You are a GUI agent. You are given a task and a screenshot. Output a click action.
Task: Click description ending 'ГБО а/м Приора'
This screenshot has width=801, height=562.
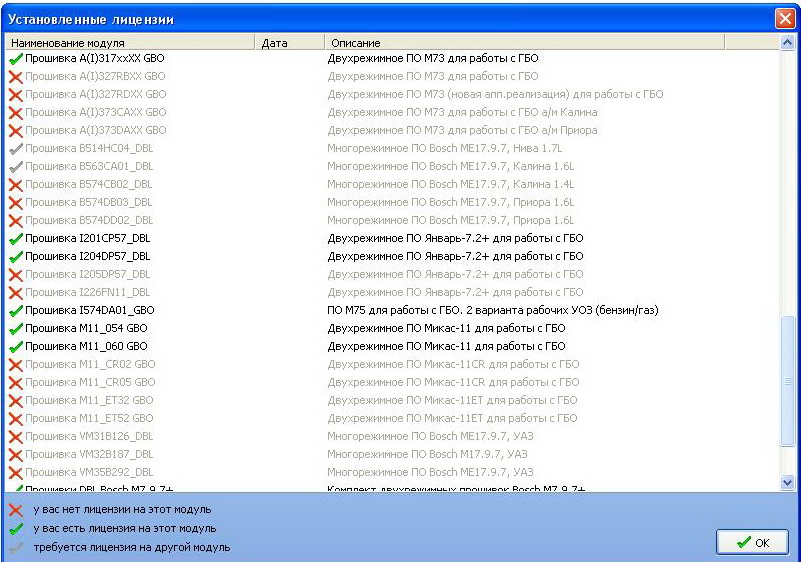click(x=462, y=130)
